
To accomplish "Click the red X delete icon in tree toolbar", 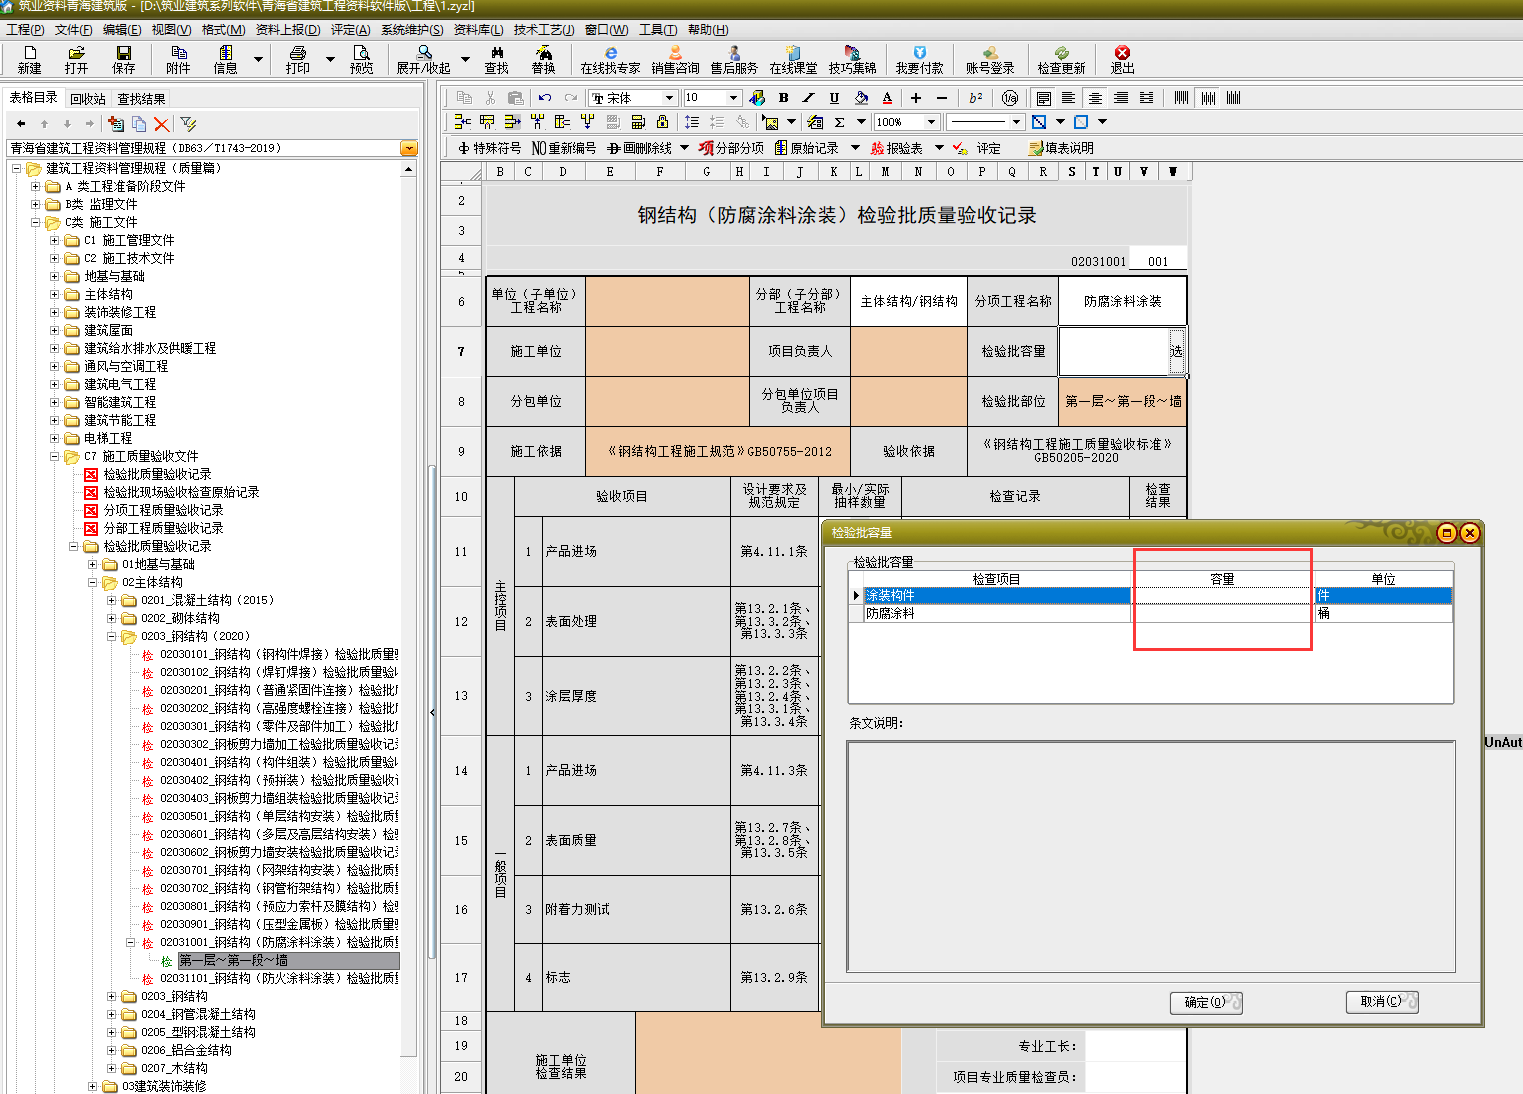I will (161, 124).
